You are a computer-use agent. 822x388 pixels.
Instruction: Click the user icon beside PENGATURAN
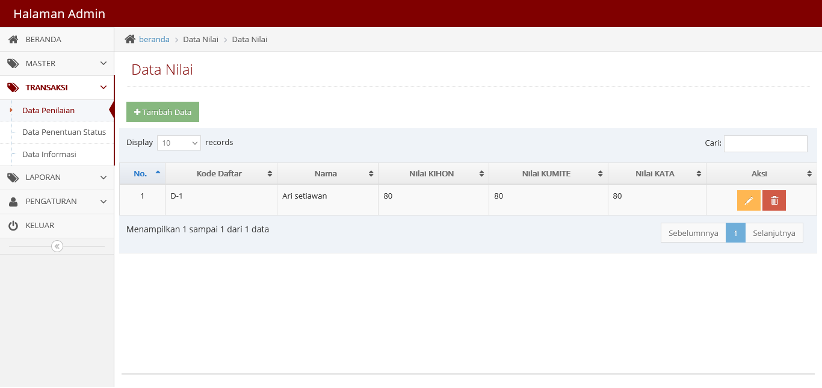14,201
